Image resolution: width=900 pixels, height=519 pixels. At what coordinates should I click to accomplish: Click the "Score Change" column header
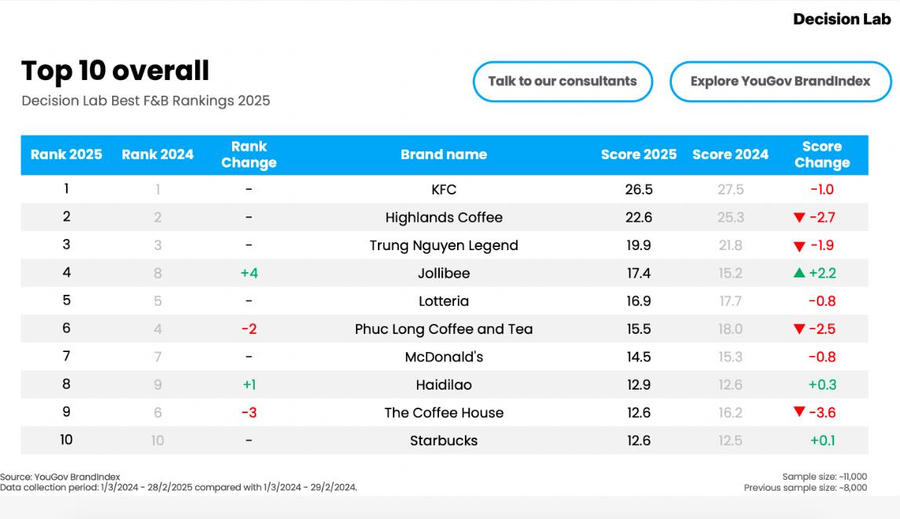pyautogui.click(x=822, y=154)
